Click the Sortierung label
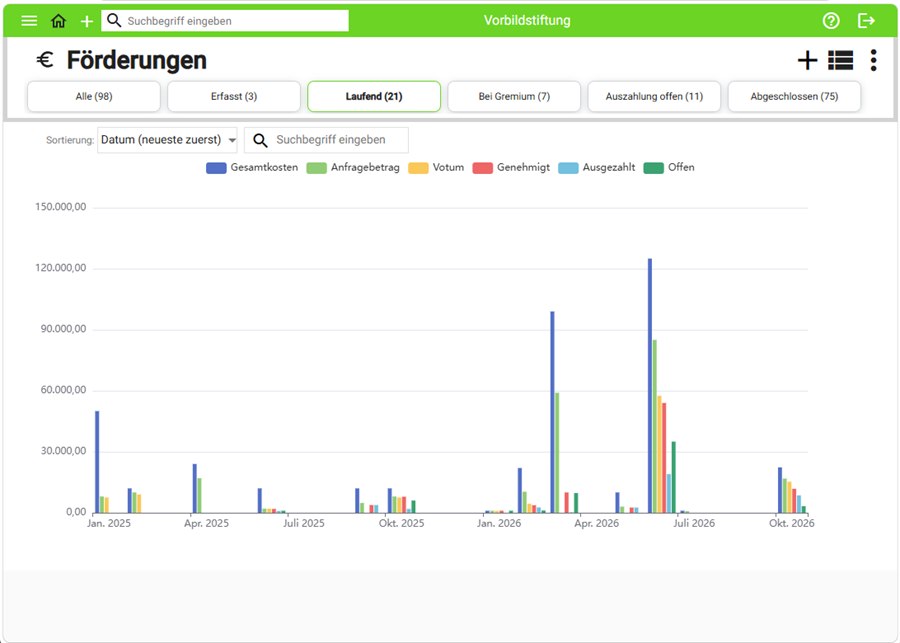Image resolution: width=900 pixels, height=643 pixels. (x=70, y=140)
